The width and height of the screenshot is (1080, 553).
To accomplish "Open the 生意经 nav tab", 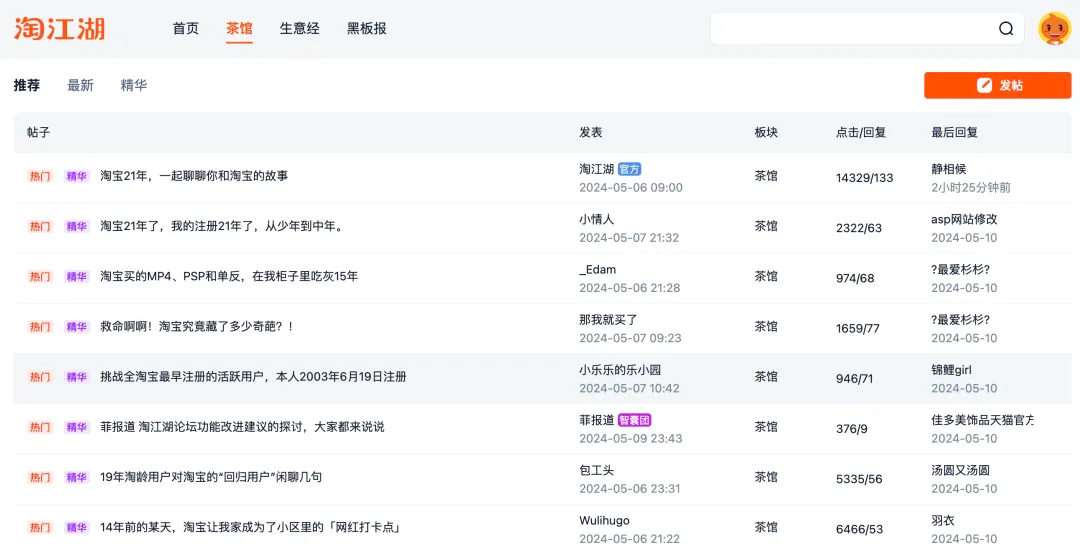I will coord(299,29).
